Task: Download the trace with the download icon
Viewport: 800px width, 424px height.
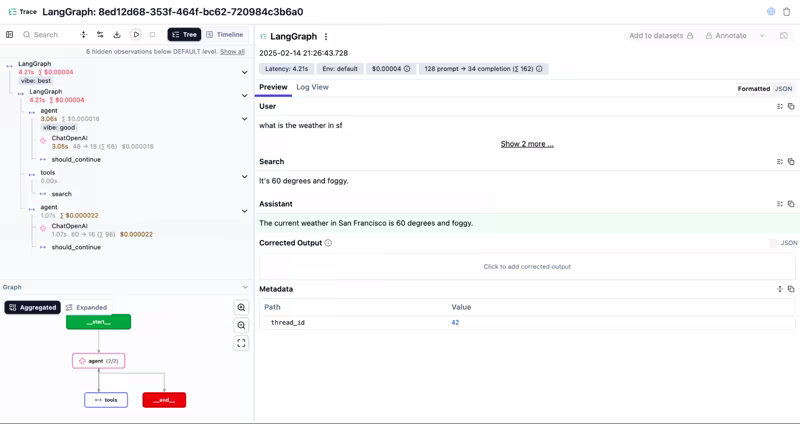Action: (x=117, y=35)
